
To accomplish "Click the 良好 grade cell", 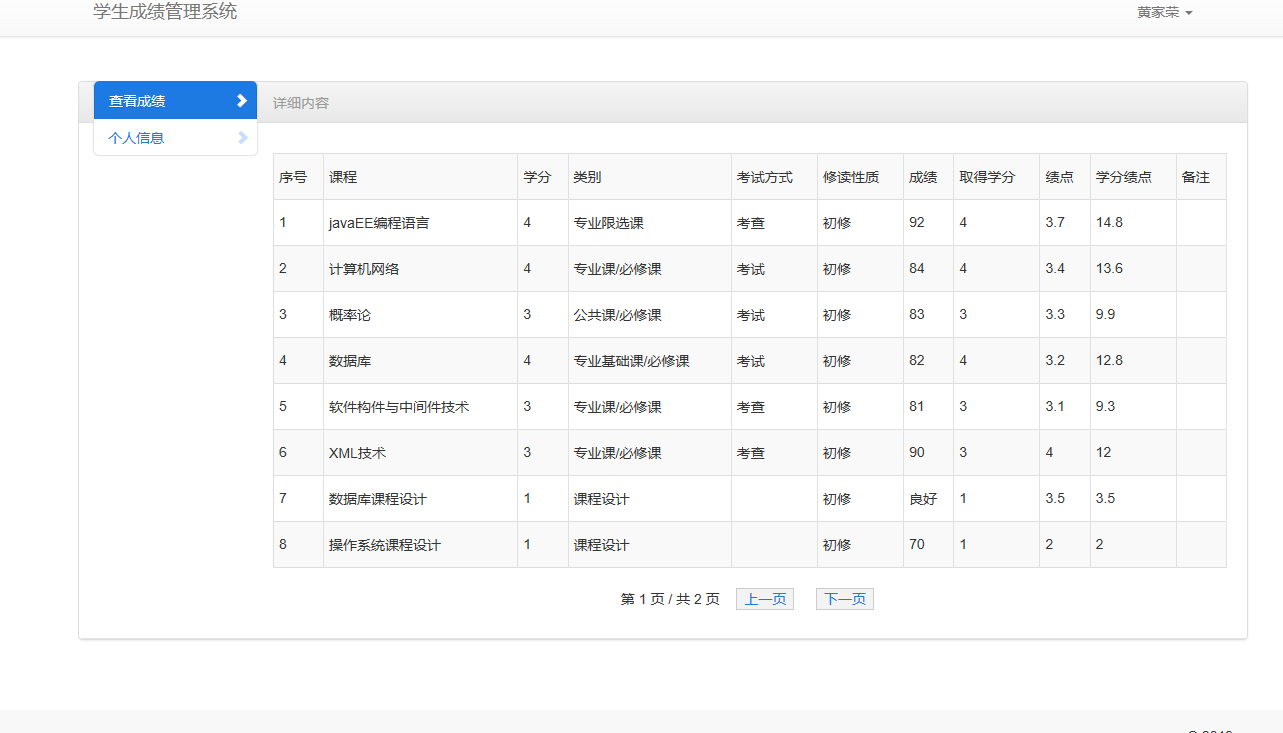I will 920,498.
